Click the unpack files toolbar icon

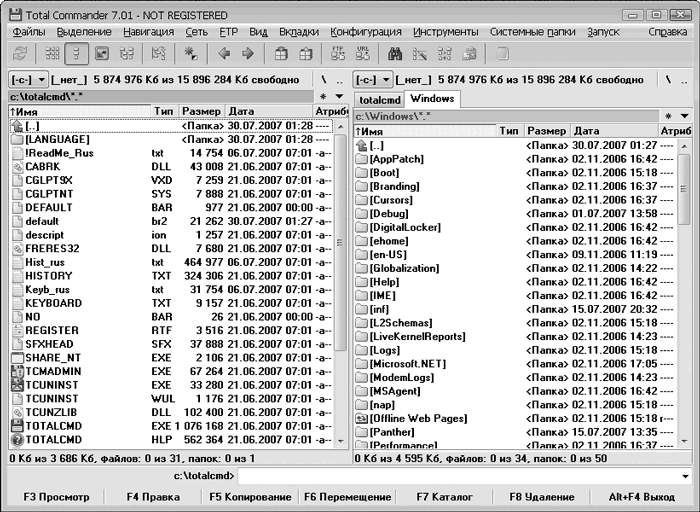click(x=306, y=54)
